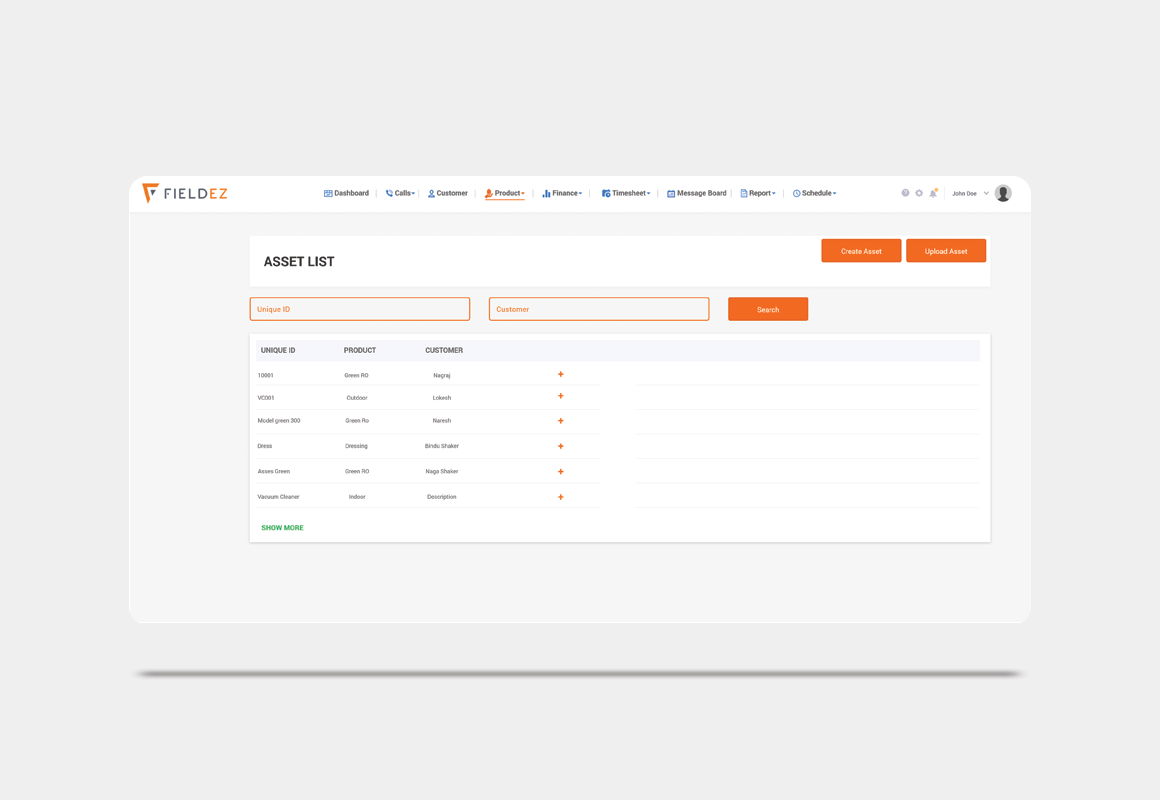Click the John Doe profile avatar

tap(1003, 193)
